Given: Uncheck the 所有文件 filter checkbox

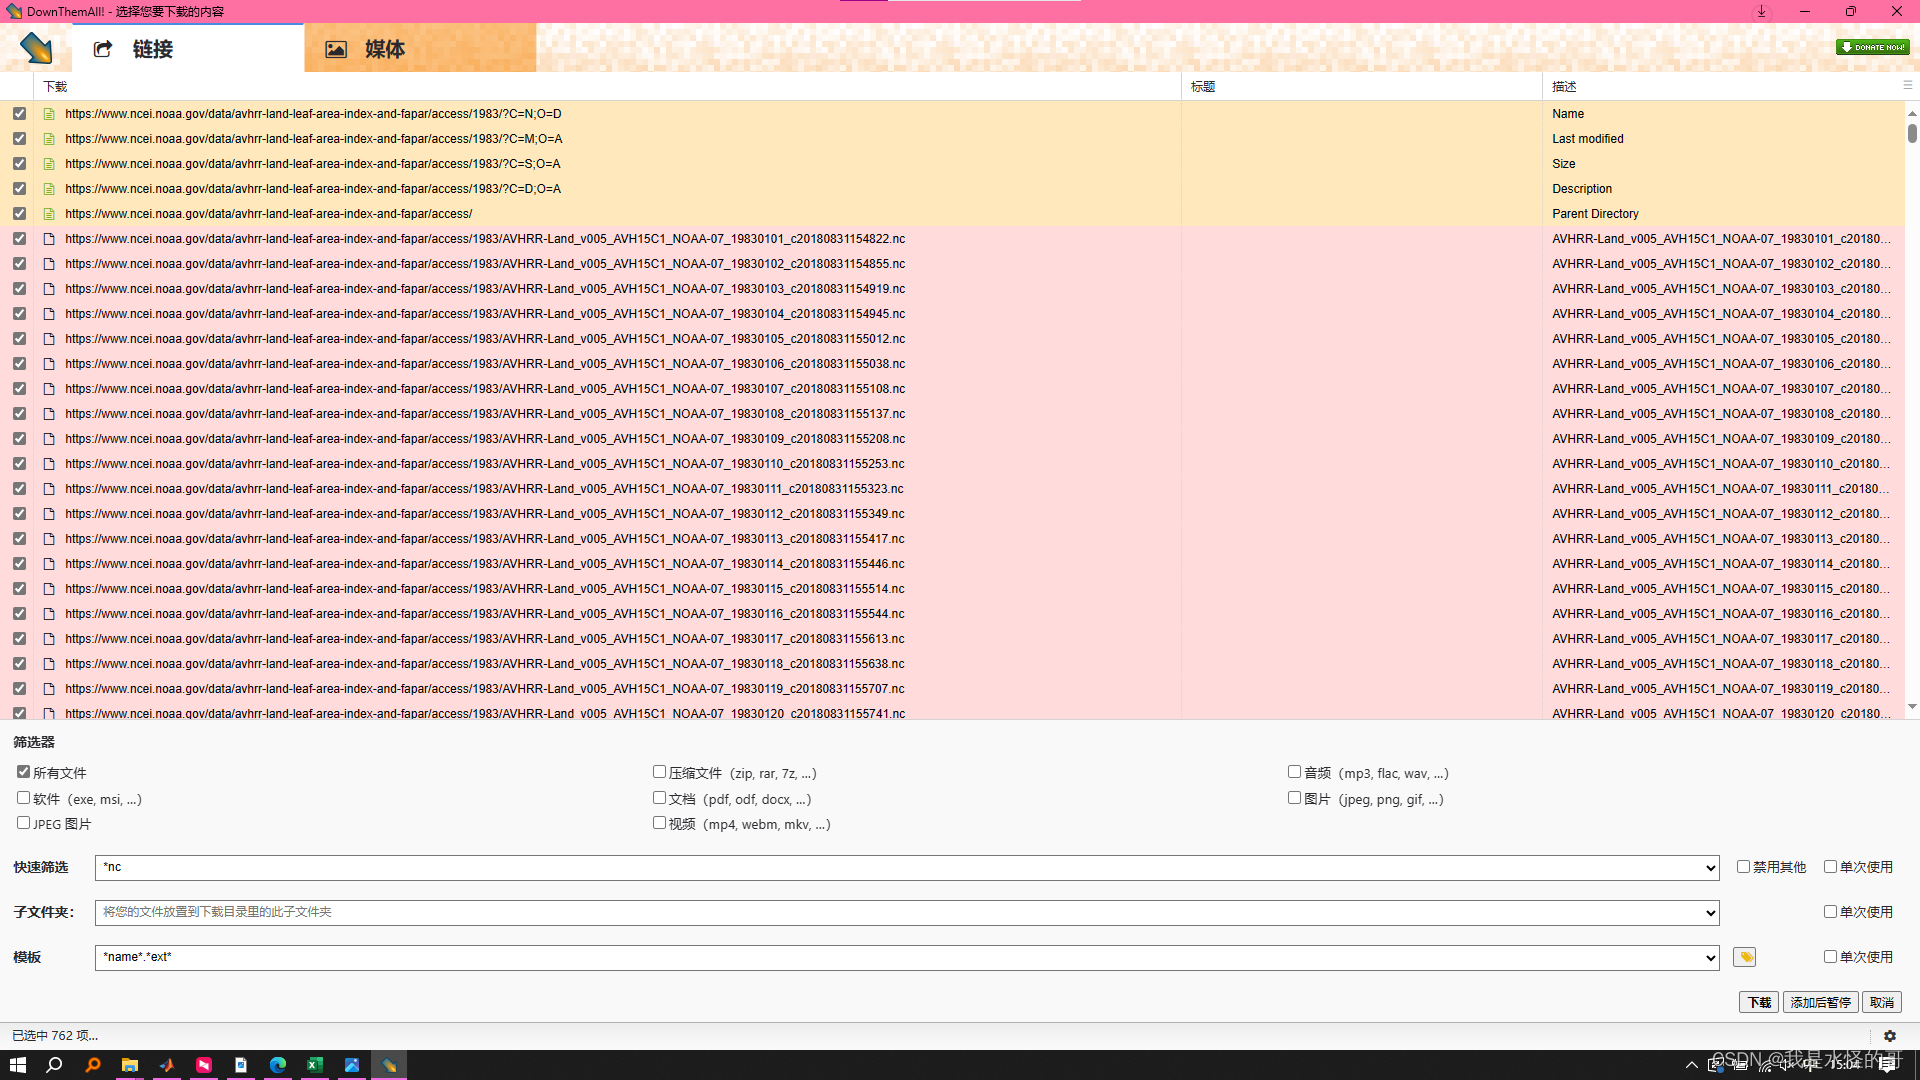Looking at the screenshot, I should coord(23,772).
